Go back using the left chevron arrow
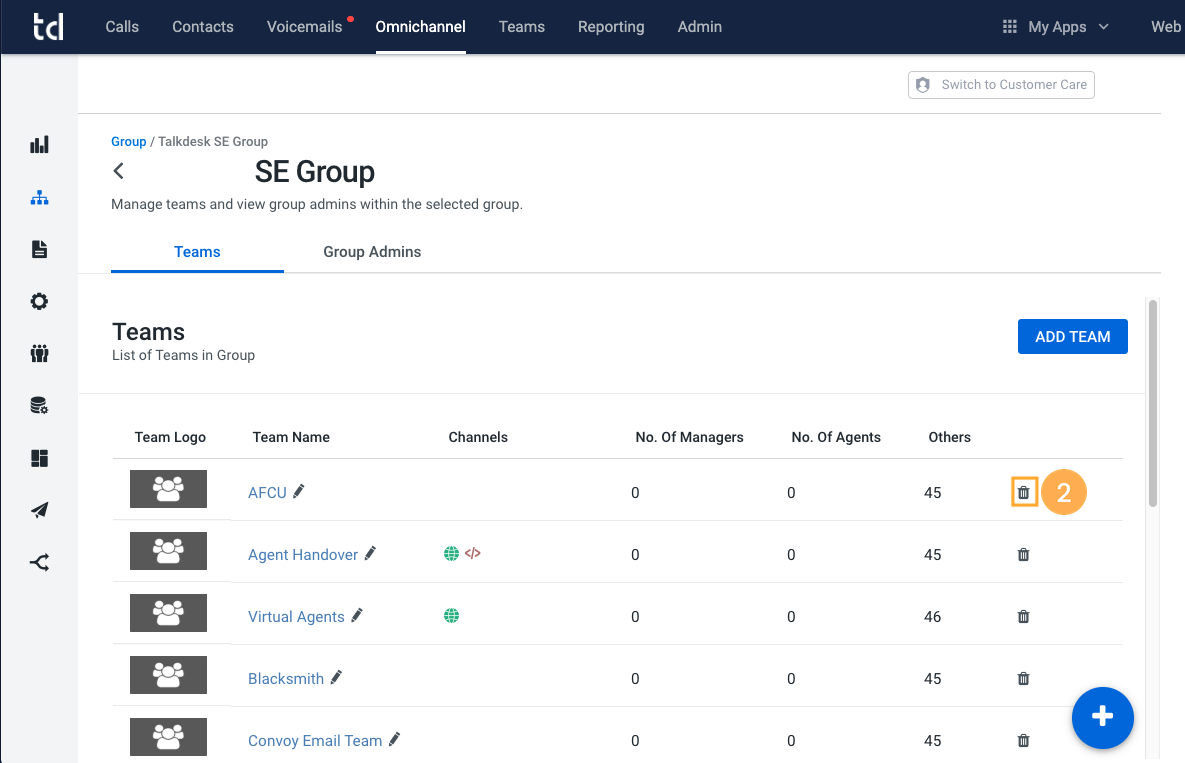Image resolution: width=1185 pixels, height=763 pixels. pyautogui.click(x=119, y=171)
